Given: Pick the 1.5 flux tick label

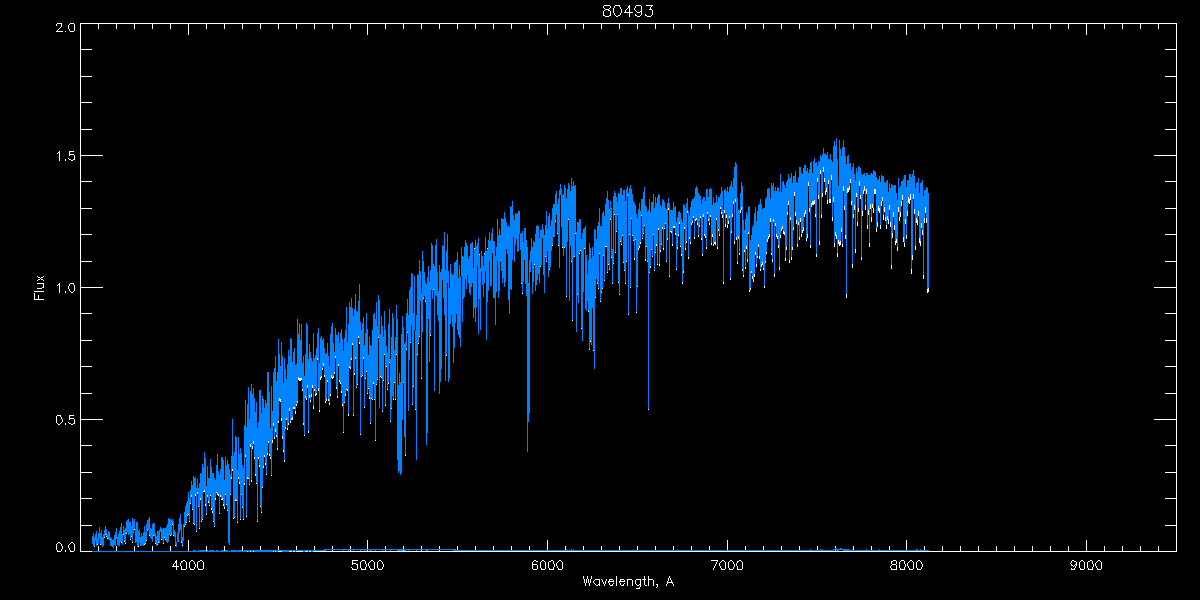Looking at the screenshot, I should coord(64,157).
